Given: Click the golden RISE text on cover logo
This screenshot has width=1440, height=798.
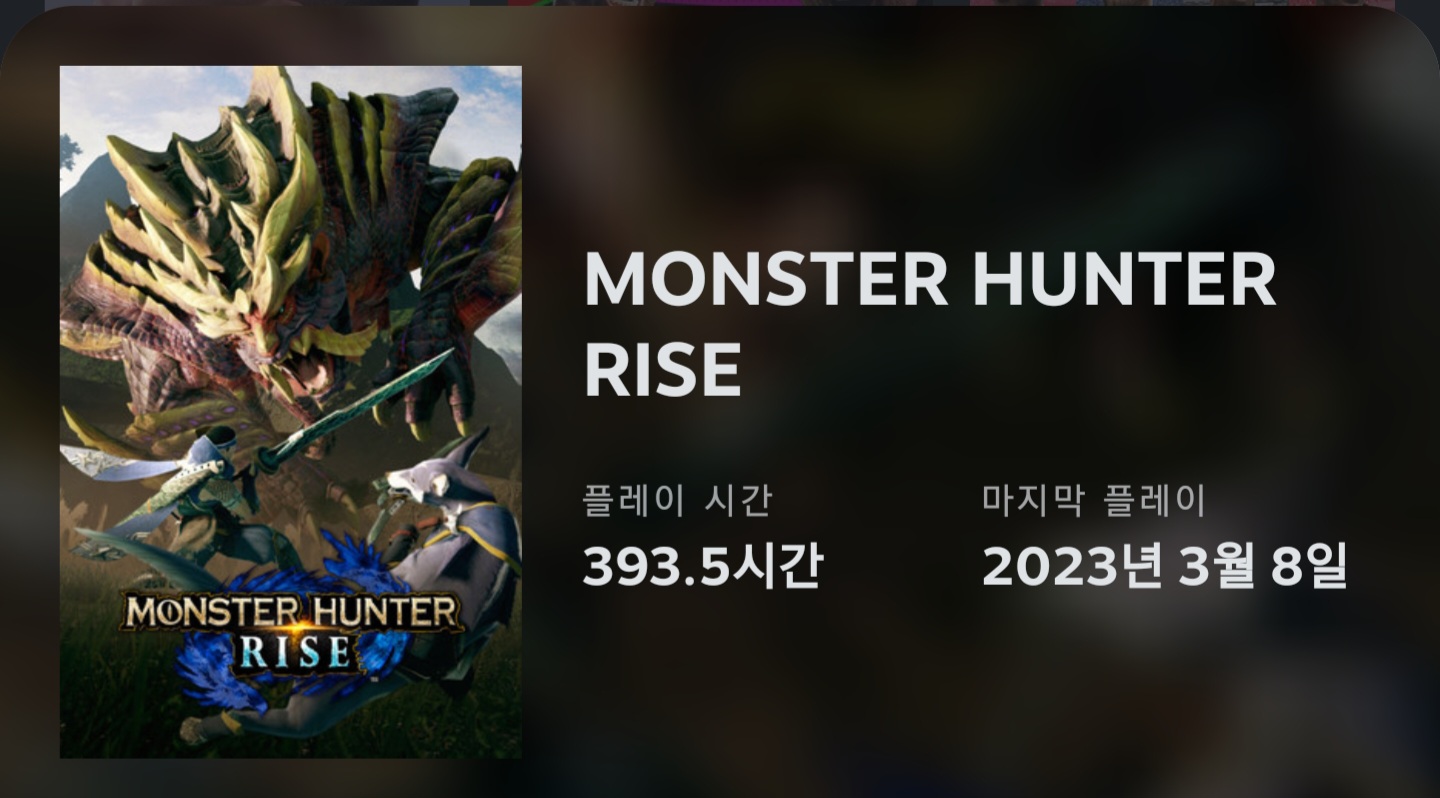Looking at the screenshot, I should (x=294, y=652).
